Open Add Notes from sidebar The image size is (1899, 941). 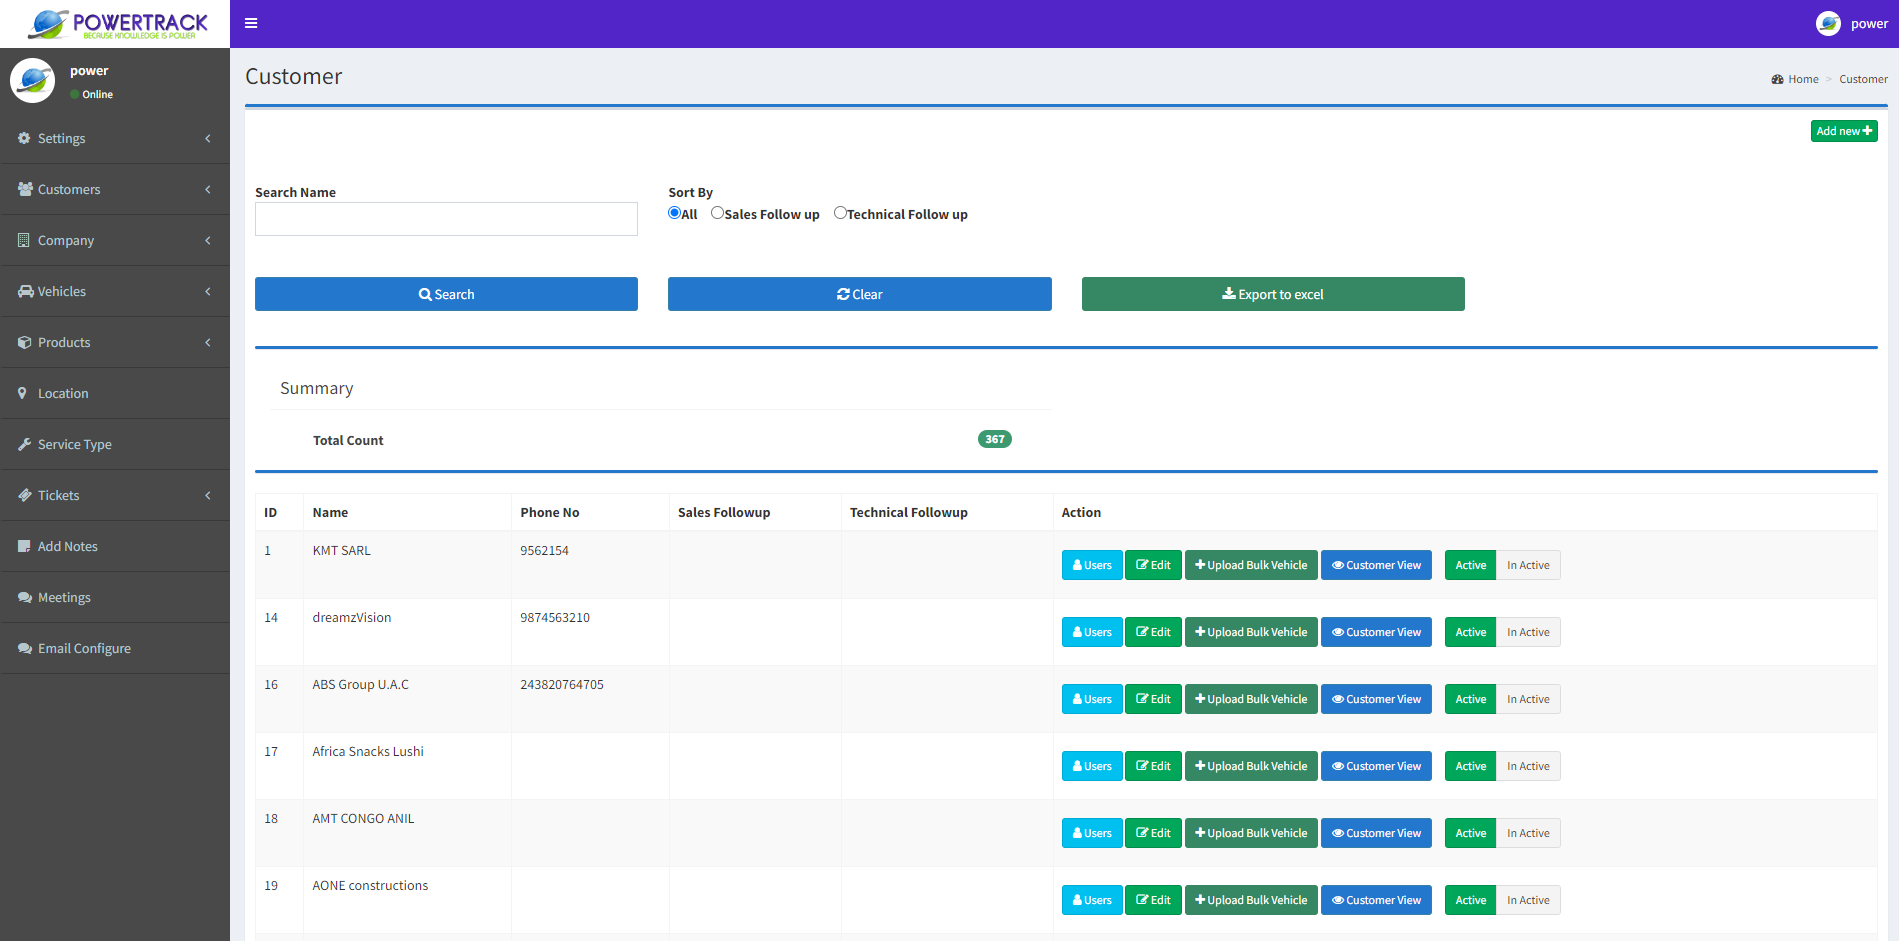67,546
